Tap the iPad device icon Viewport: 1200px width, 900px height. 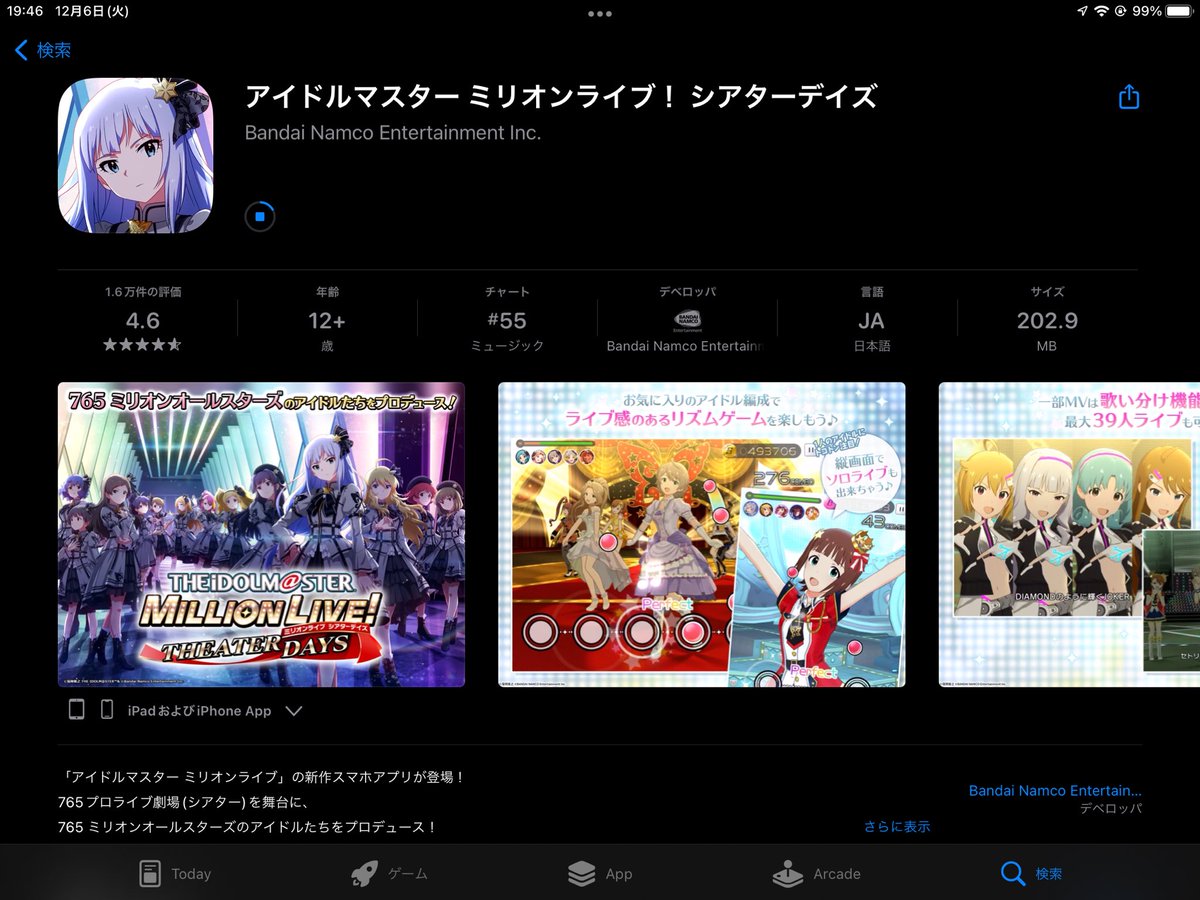[77, 710]
